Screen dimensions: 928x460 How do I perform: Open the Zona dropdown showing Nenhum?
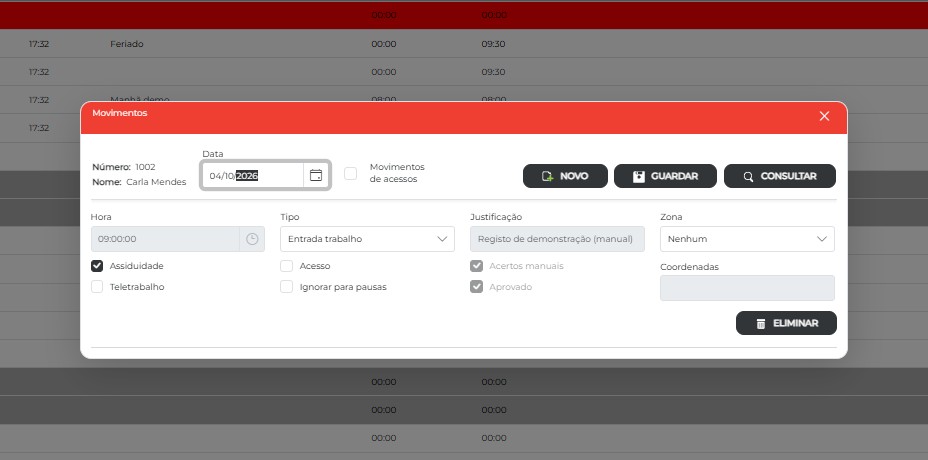tap(747, 239)
